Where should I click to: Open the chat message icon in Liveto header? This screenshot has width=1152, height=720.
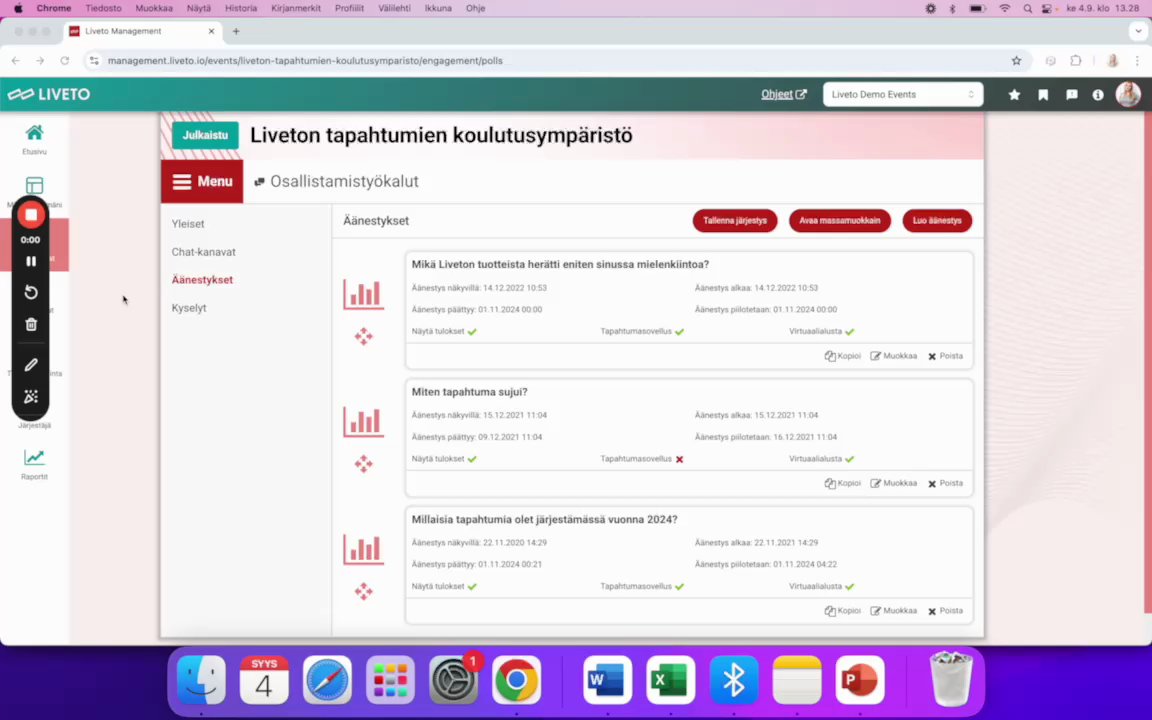pos(1072,95)
